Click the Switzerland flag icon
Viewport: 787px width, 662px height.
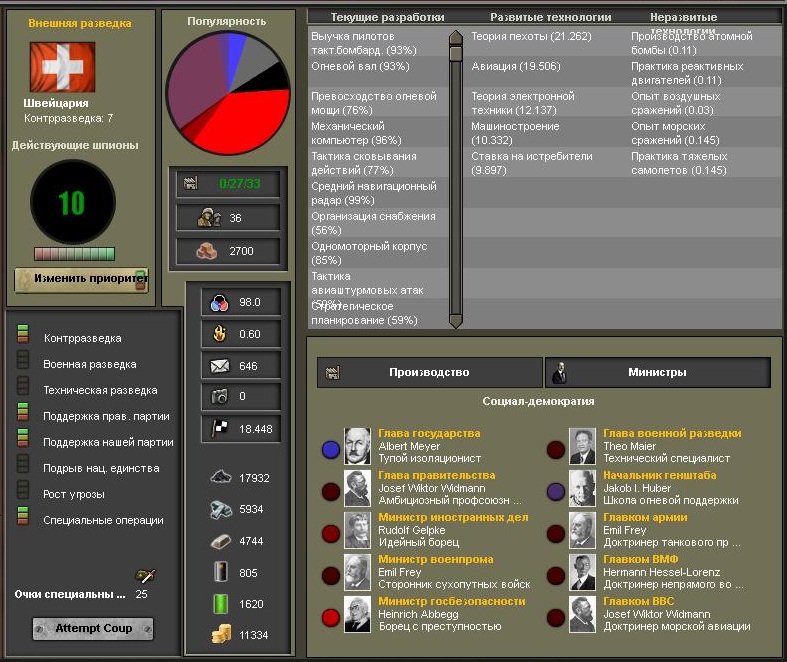(63, 67)
